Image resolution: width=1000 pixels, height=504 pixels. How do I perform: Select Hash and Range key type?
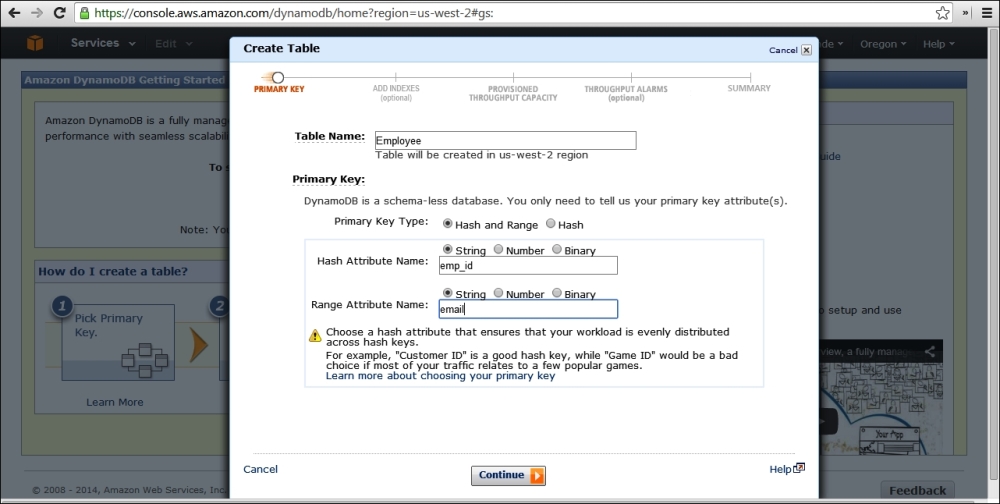[x=448, y=224]
